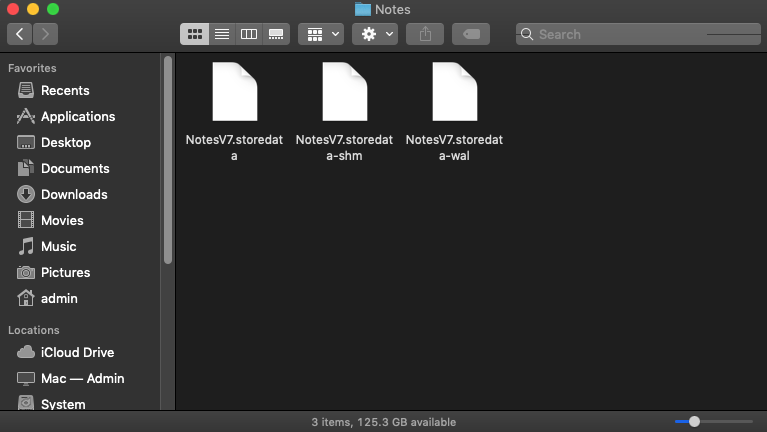Click the Share toolbar button

pos(425,34)
